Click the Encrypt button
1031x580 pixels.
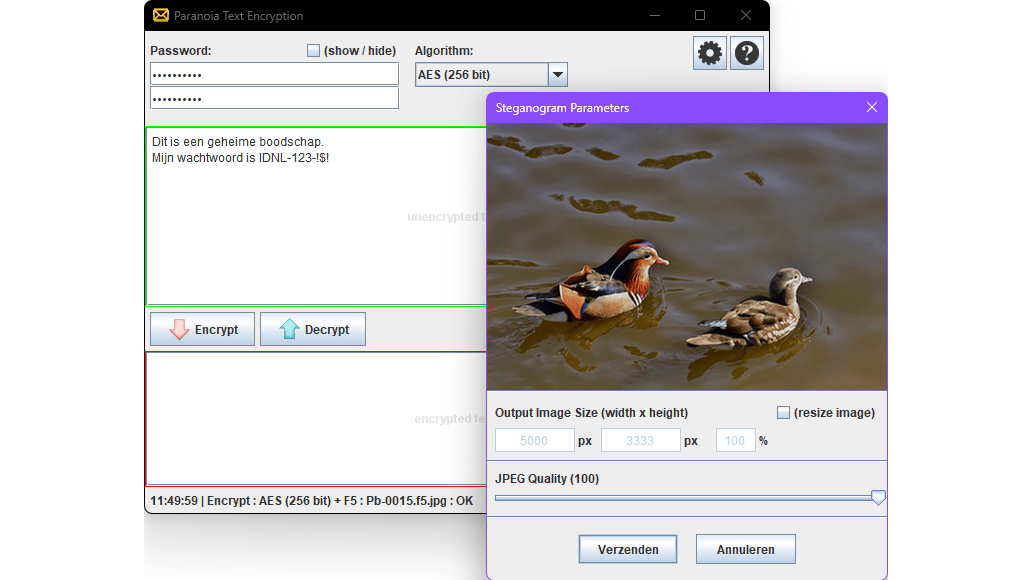click(x=203, y=329)
